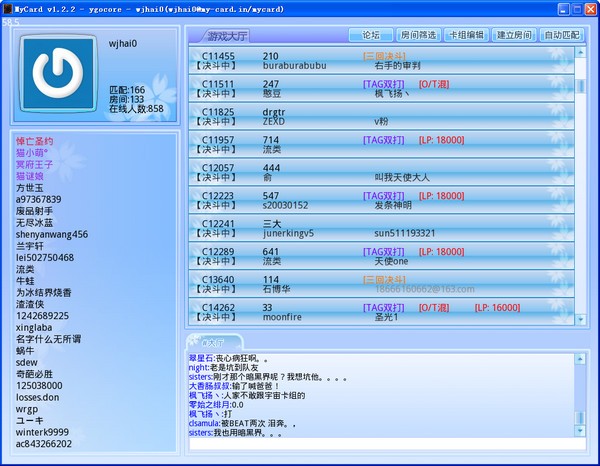
Task: Select room C11957 row
Action: (x=382, y=145)
